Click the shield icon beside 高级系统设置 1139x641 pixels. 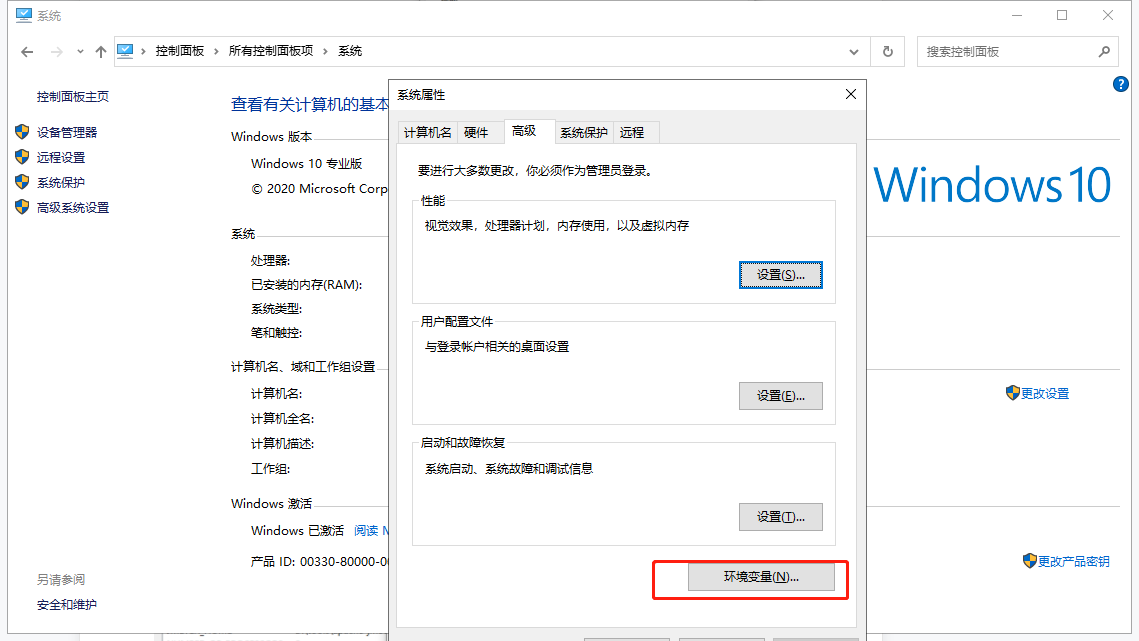(22, 207)
